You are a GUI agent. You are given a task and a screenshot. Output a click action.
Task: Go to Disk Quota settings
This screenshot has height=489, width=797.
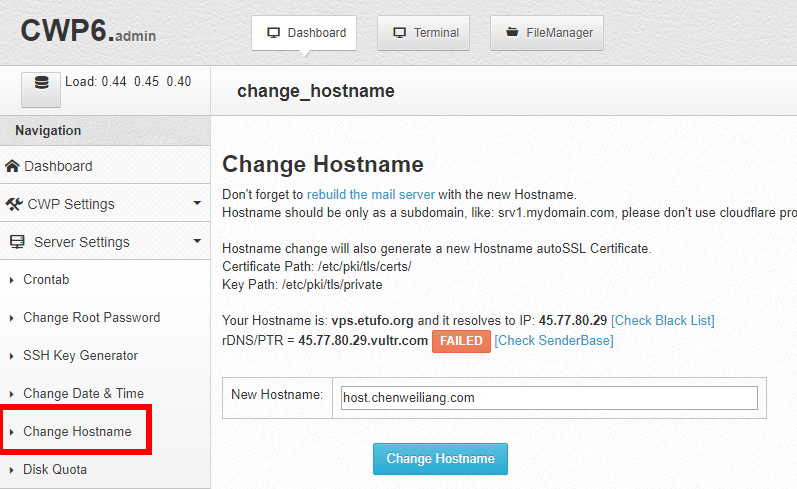(x=55, y=470)
